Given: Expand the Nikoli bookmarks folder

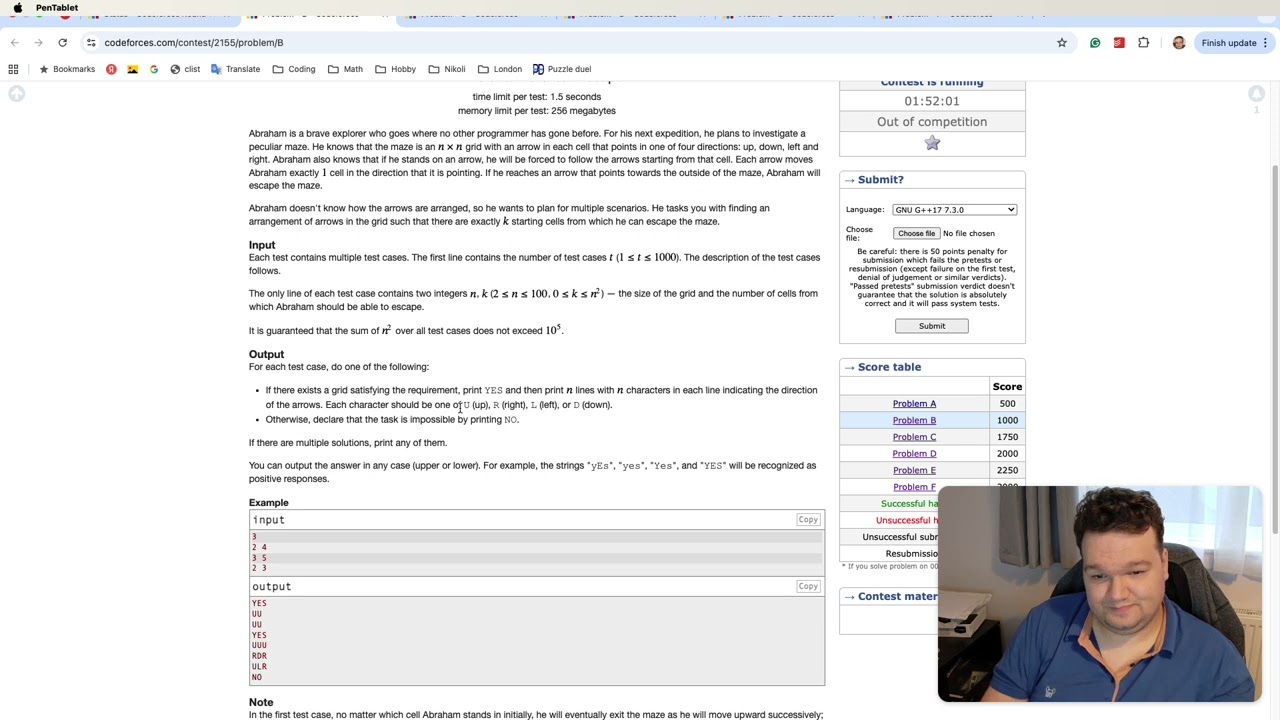Looking at the screenshot, I should tap(446, 69).
